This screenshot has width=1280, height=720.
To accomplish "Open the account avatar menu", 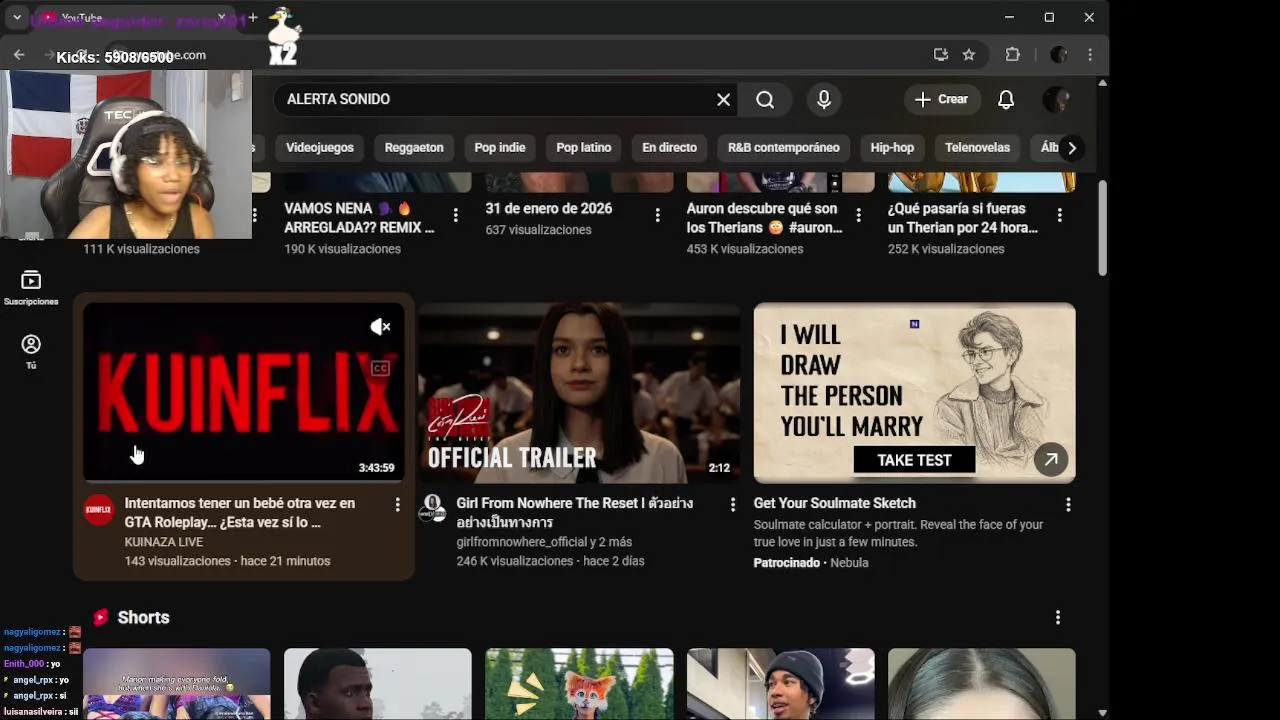I will [x=1056, y=99].
